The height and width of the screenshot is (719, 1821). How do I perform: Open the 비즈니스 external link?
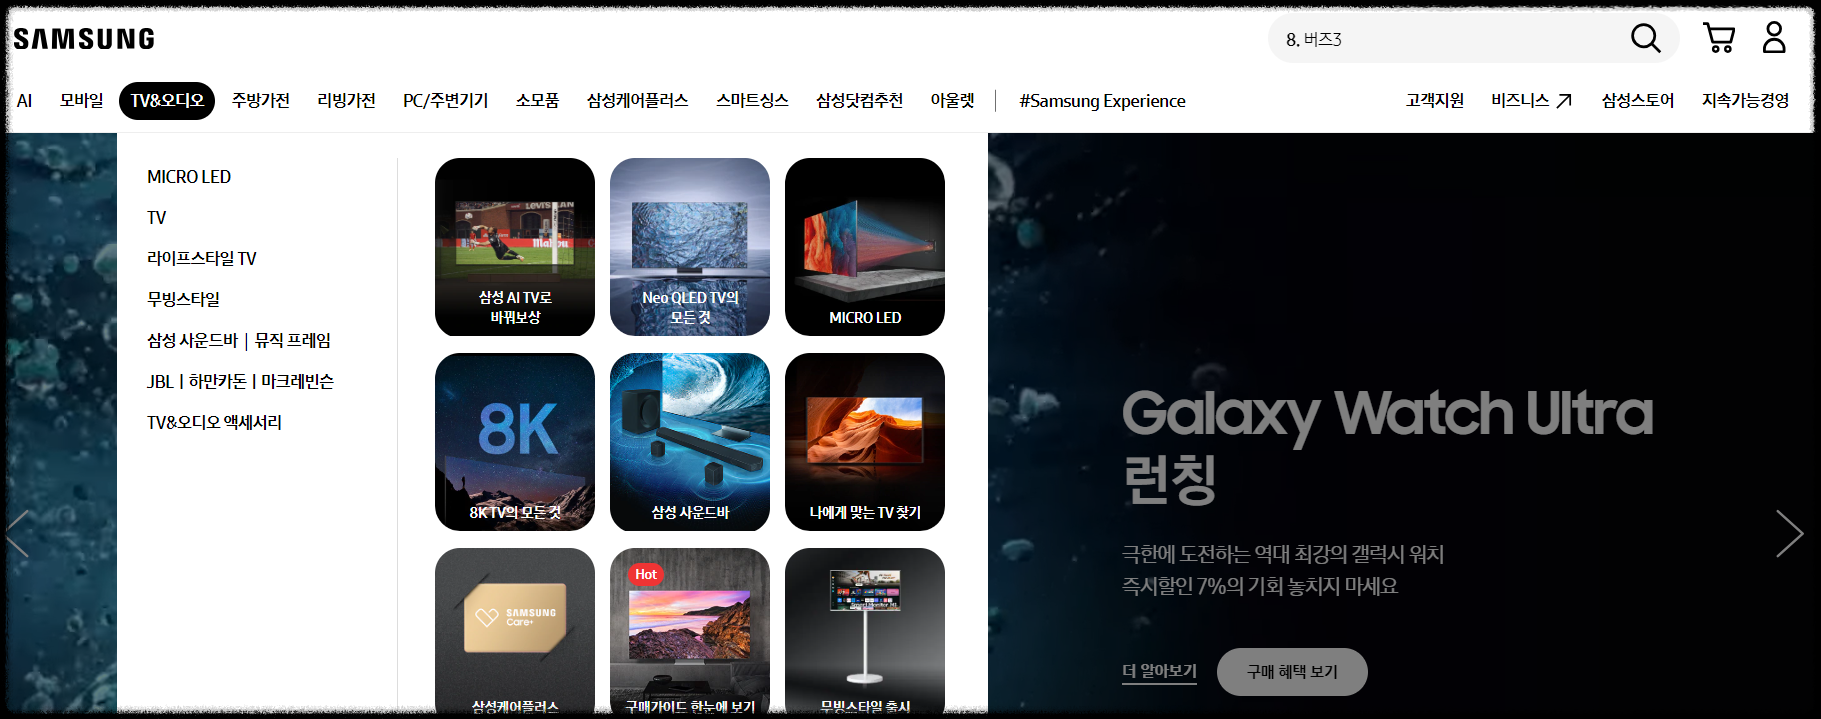(1531, 100)
